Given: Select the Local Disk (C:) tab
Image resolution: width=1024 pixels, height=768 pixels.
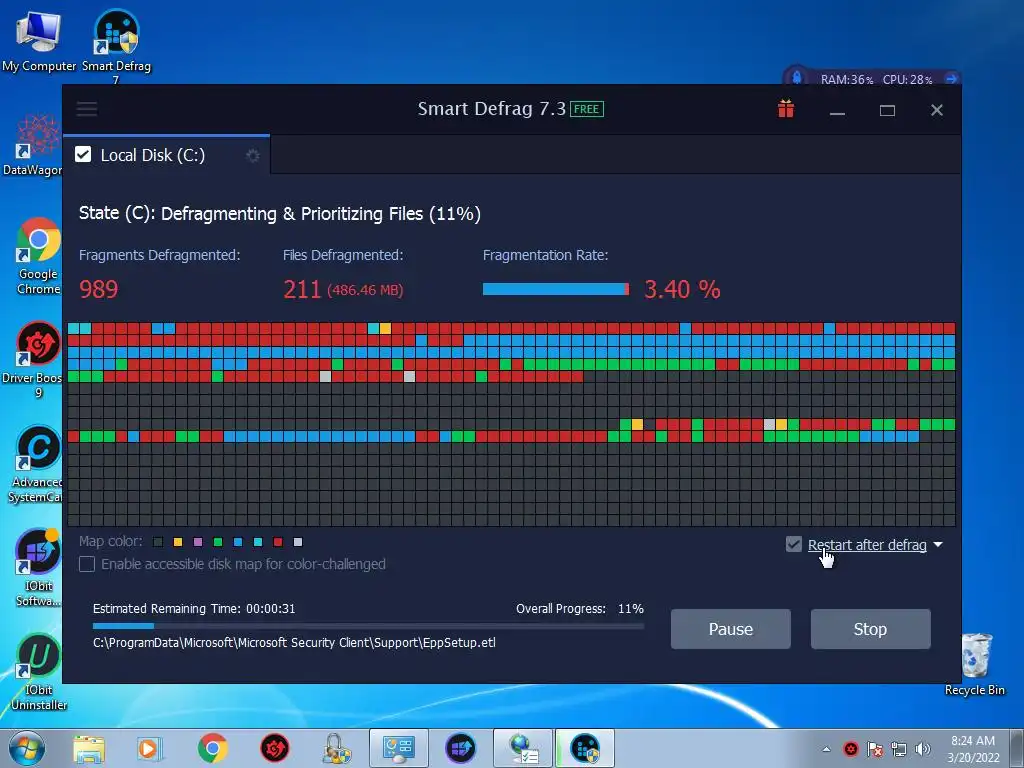Looking at the screenshot, I should coord(167,155).
